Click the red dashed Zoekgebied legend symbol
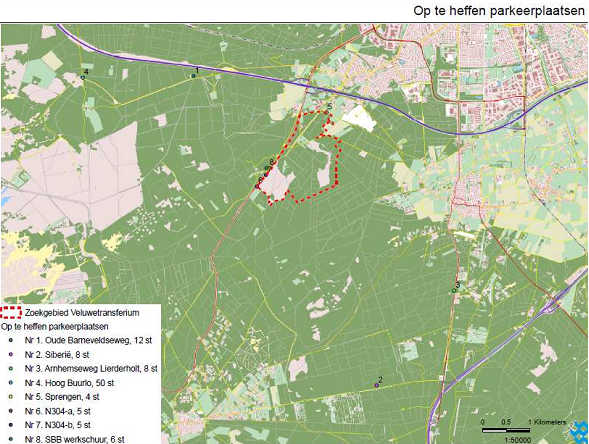 [11, 313]
